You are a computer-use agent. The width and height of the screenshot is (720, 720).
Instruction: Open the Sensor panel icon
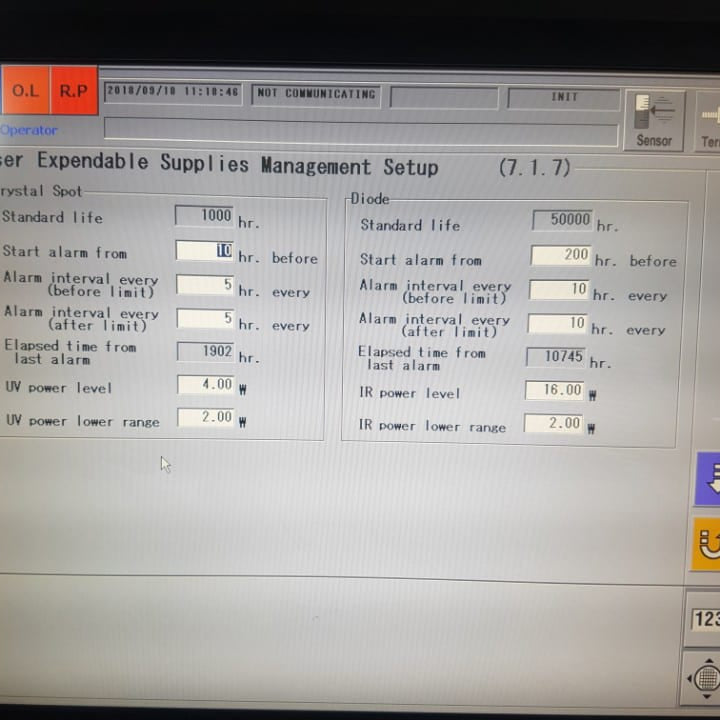coord(654,121)
